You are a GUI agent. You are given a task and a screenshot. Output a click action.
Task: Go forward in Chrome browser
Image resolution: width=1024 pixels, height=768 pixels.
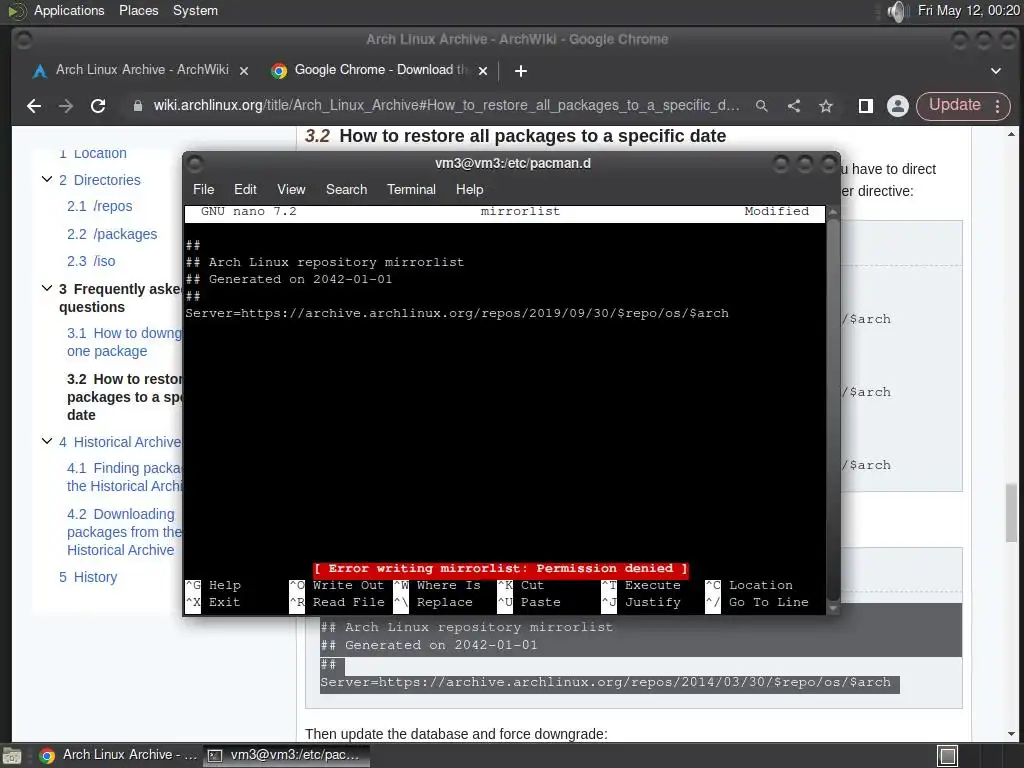(65, 106)
